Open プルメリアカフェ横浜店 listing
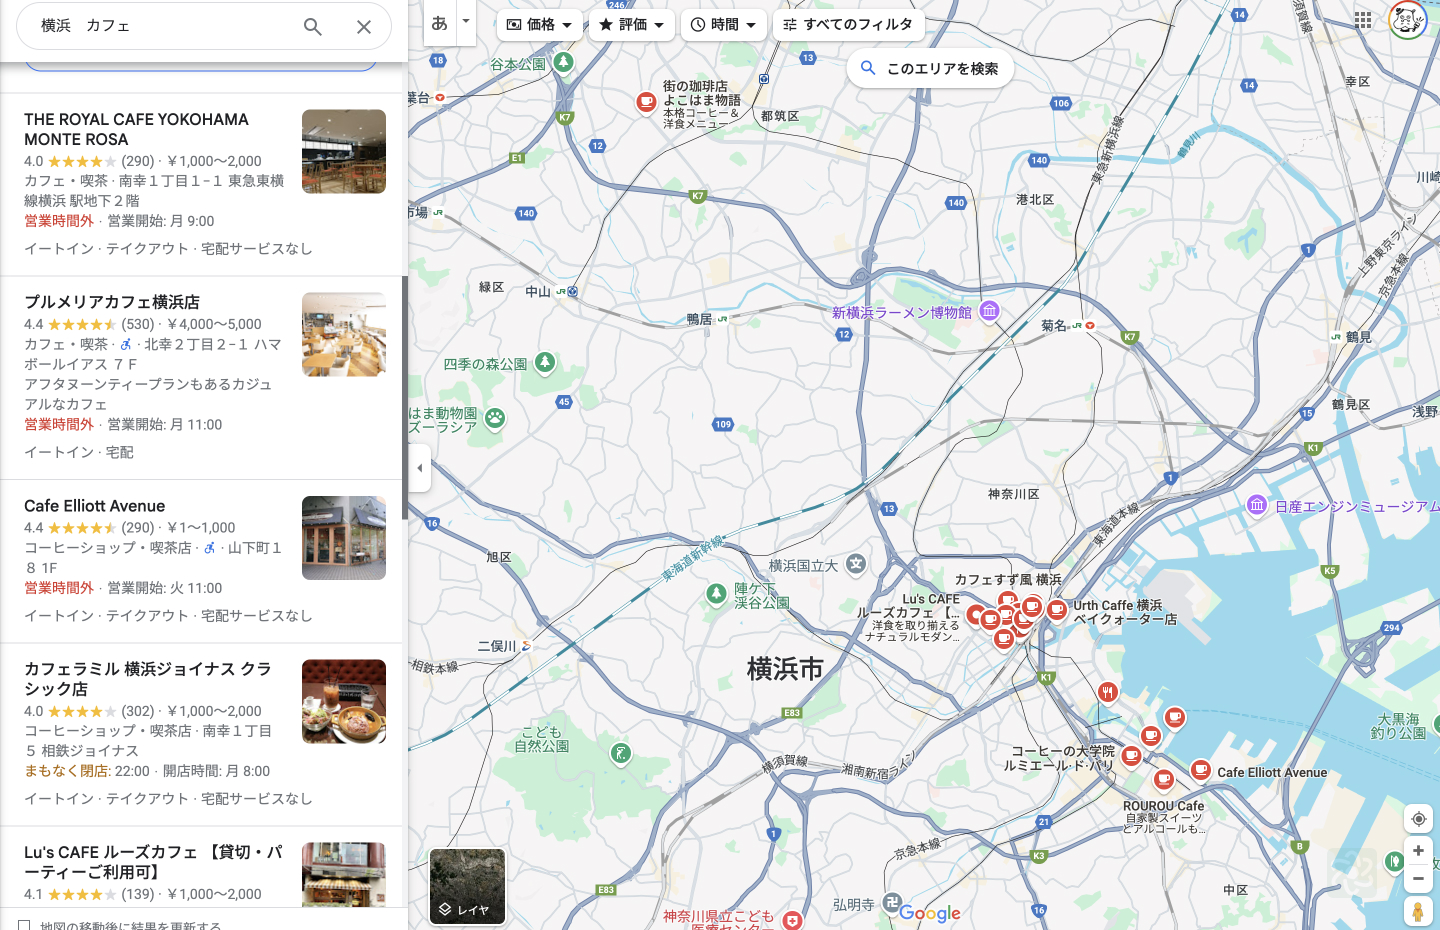This screenshot has height=930, width=1440. click(201, 378)
